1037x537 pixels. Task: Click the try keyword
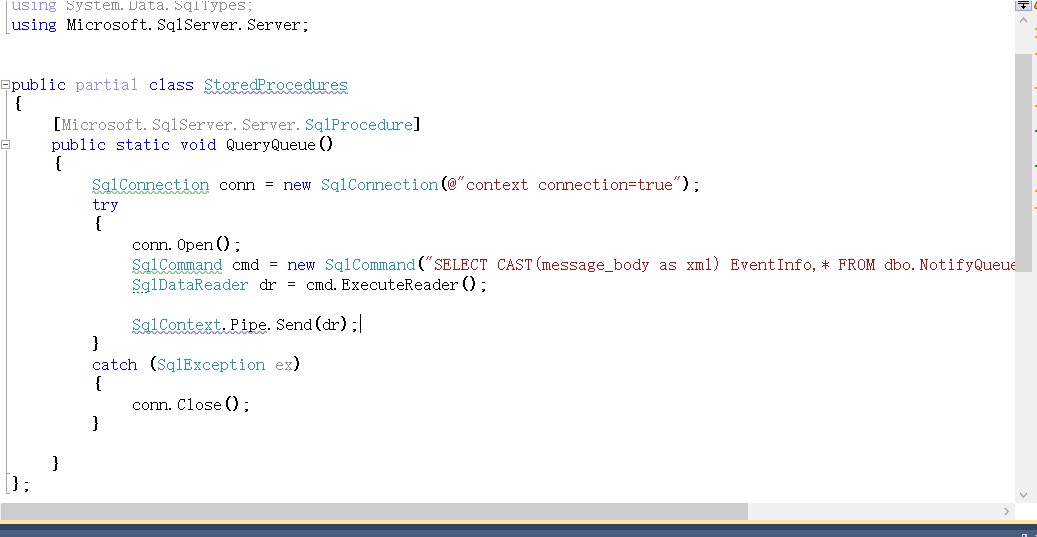point(105,205)
